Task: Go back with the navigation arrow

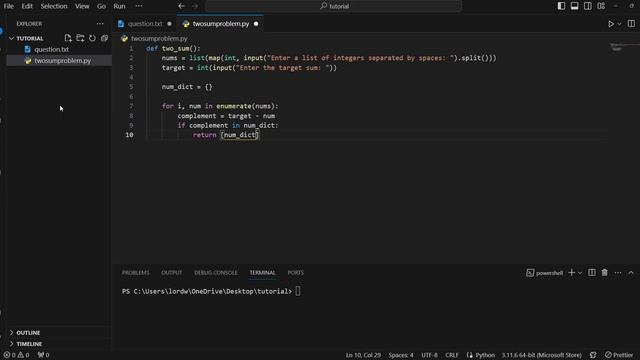Action: click(x=181, y=6)
